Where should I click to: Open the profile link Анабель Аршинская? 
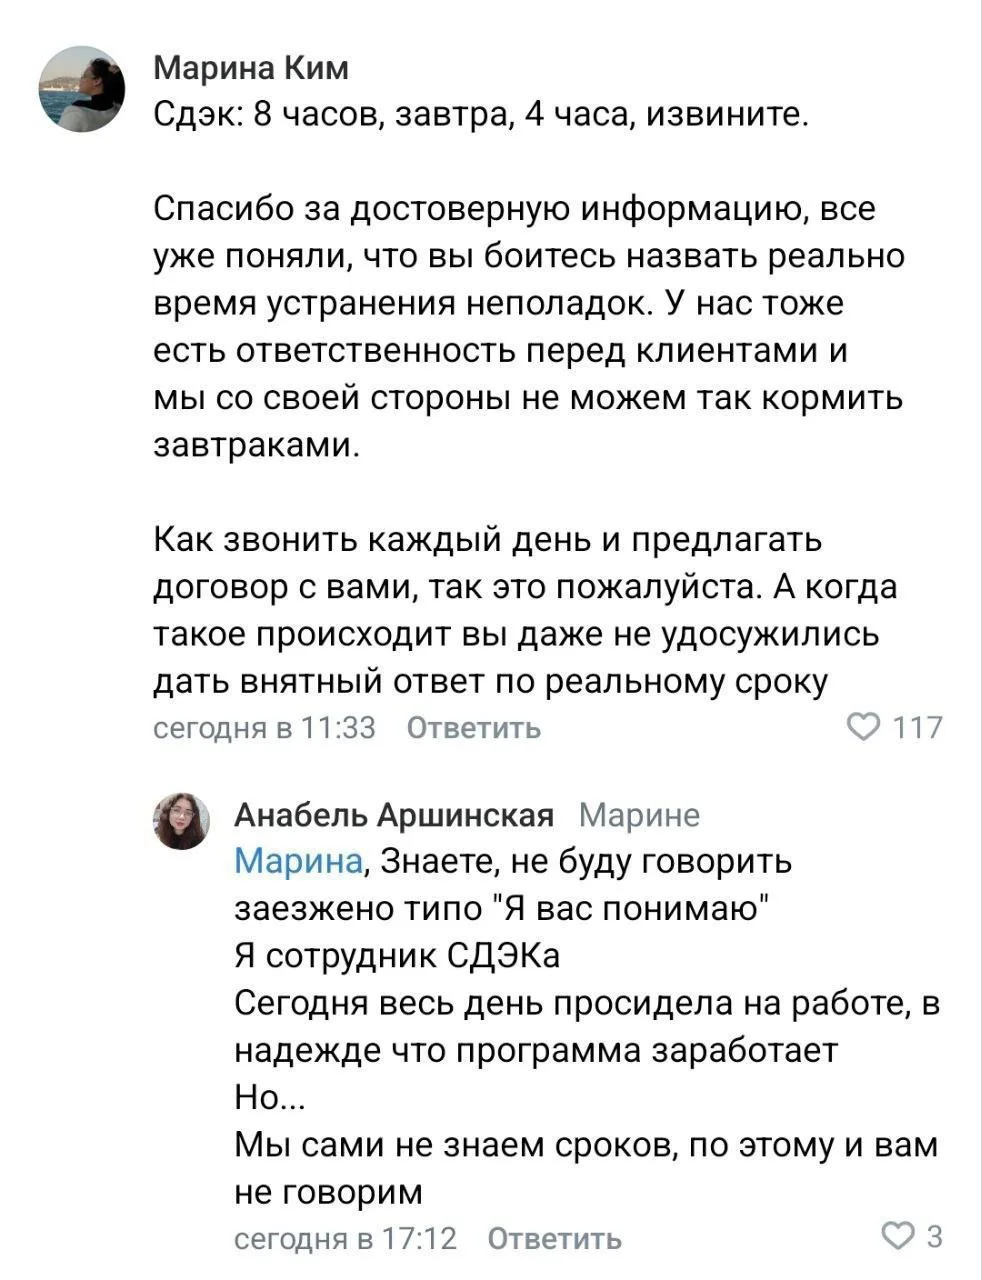pos(393,816)
